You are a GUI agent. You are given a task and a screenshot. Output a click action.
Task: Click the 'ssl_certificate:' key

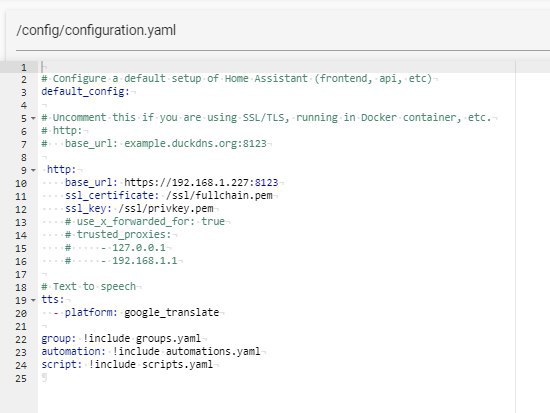point(112,195)
